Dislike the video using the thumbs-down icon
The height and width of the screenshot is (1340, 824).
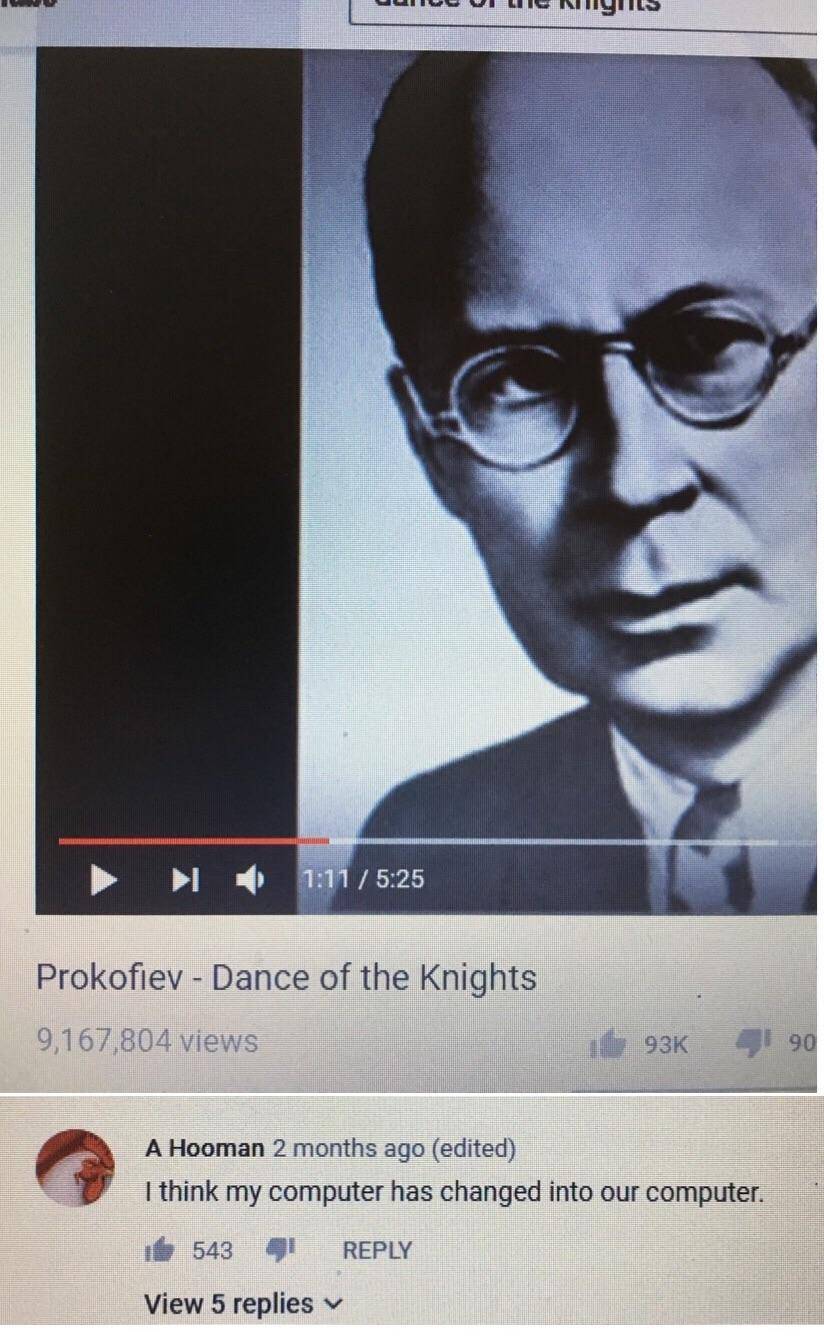[750, 1043]
